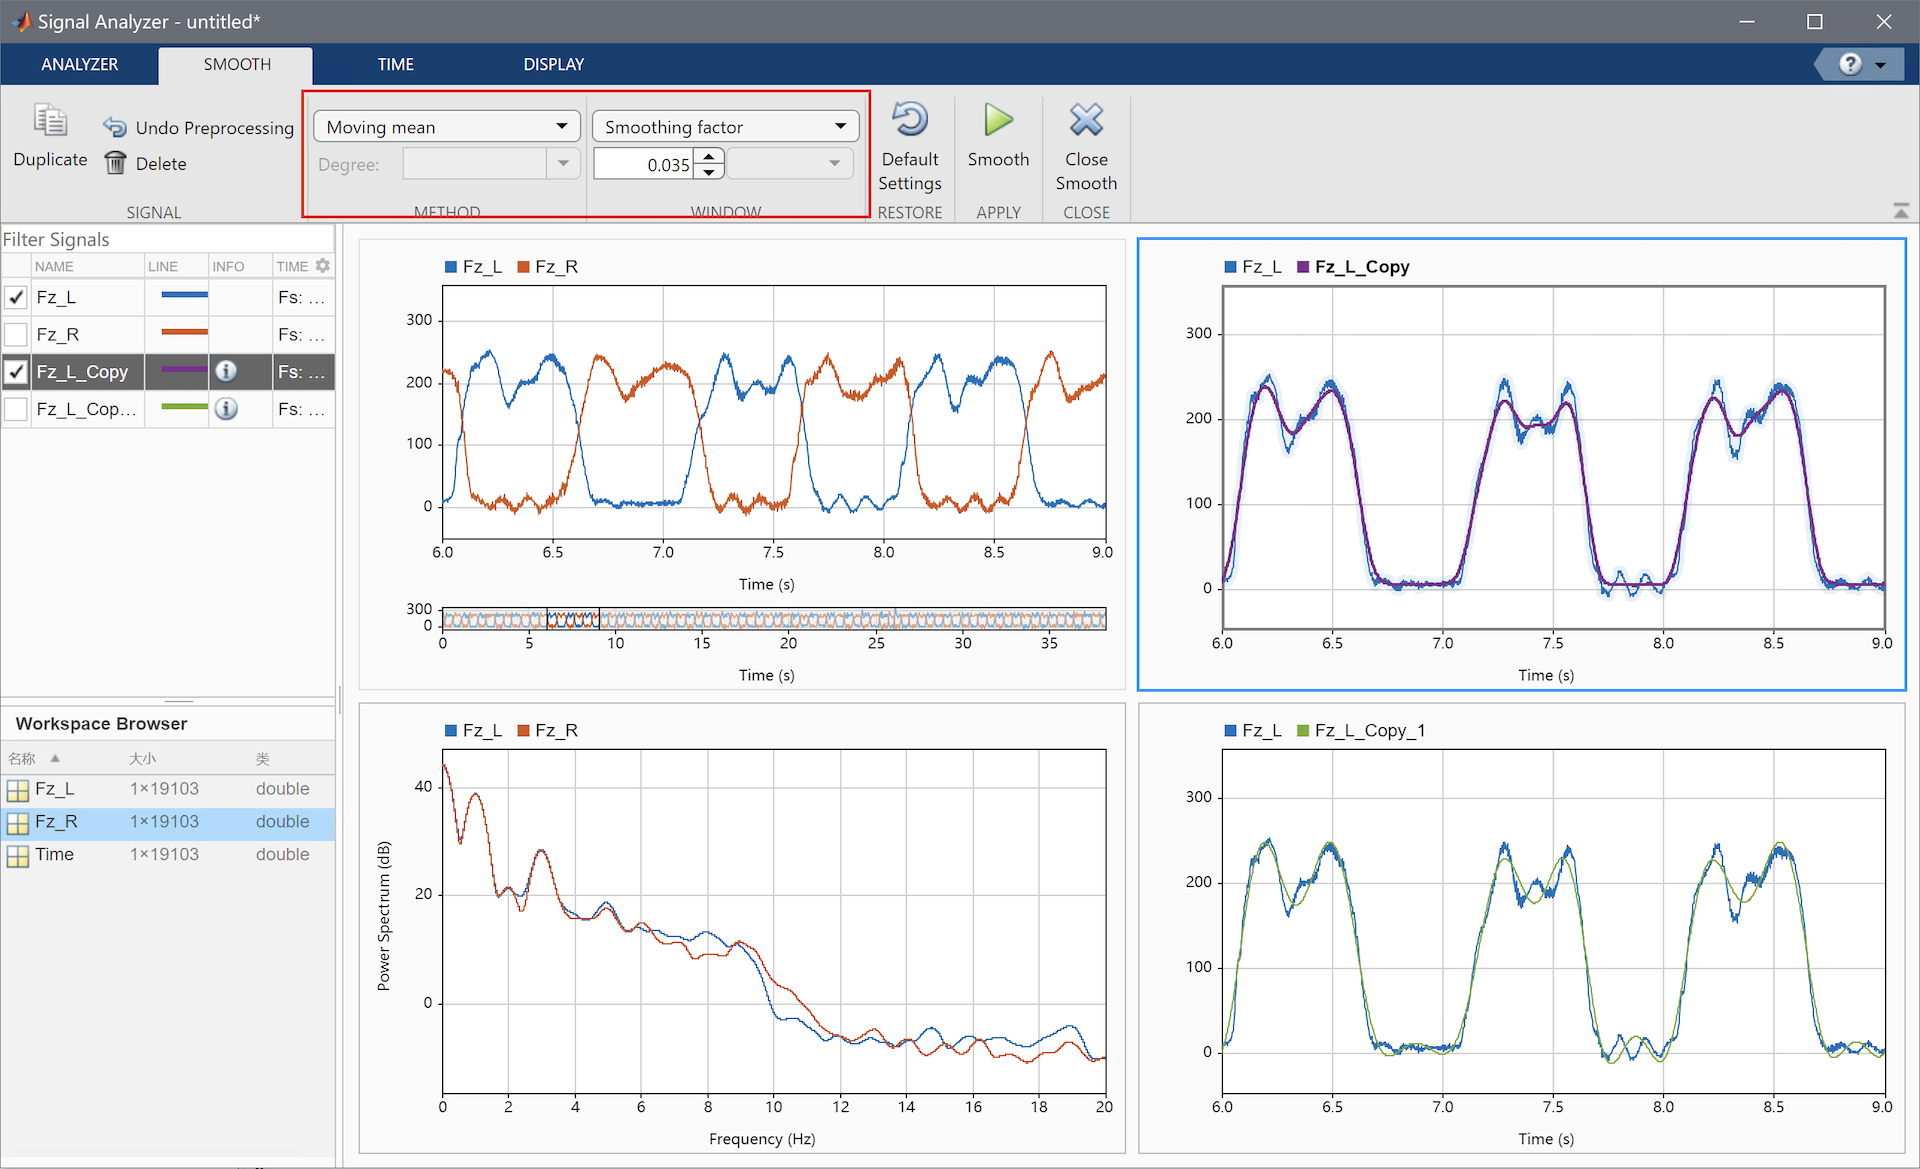1920x1169 pixels.
Task: Open the info tooltip for Fz_L_Copy
Action: point(227,371)
